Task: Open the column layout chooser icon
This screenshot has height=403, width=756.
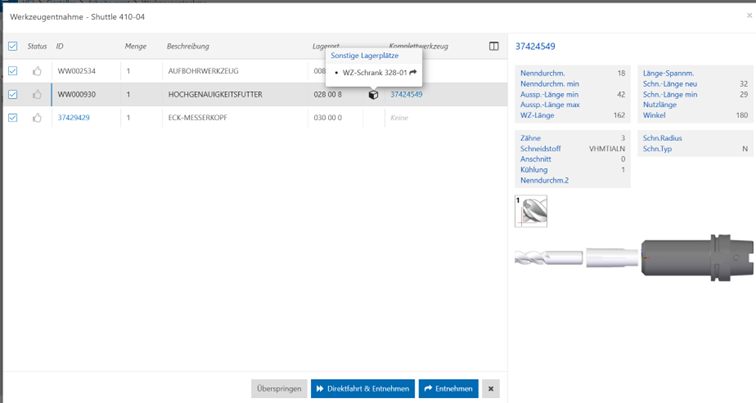Action: (x=493, y=46)
